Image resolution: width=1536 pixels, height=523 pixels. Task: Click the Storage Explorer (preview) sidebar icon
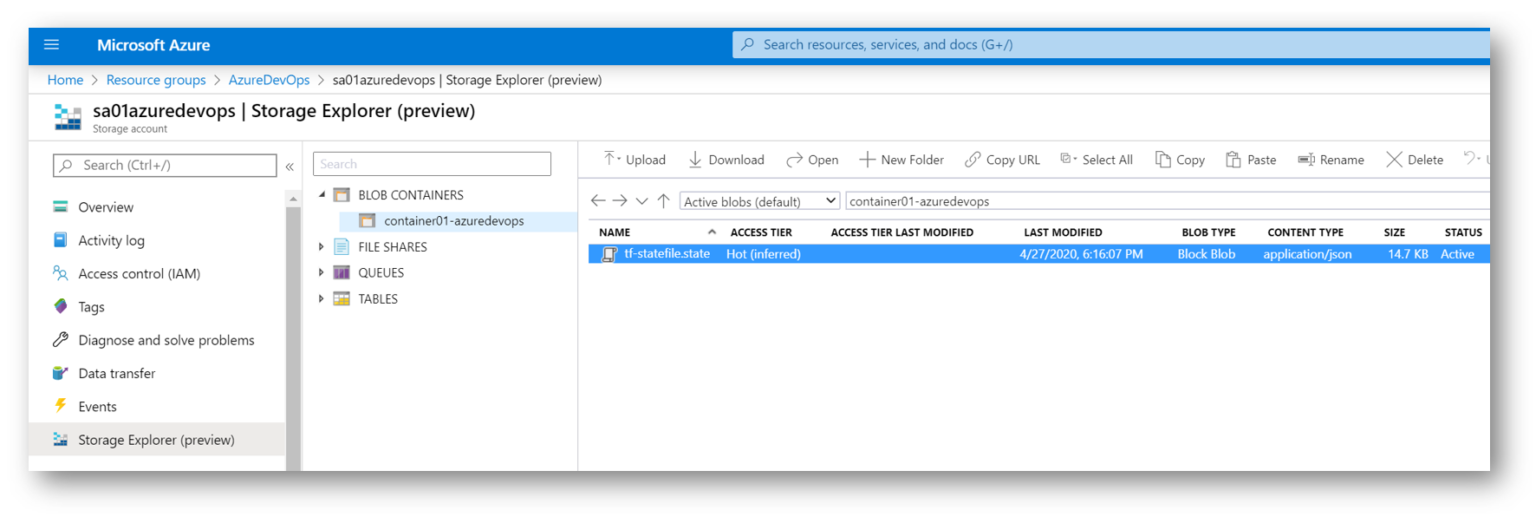pos(60,439)
